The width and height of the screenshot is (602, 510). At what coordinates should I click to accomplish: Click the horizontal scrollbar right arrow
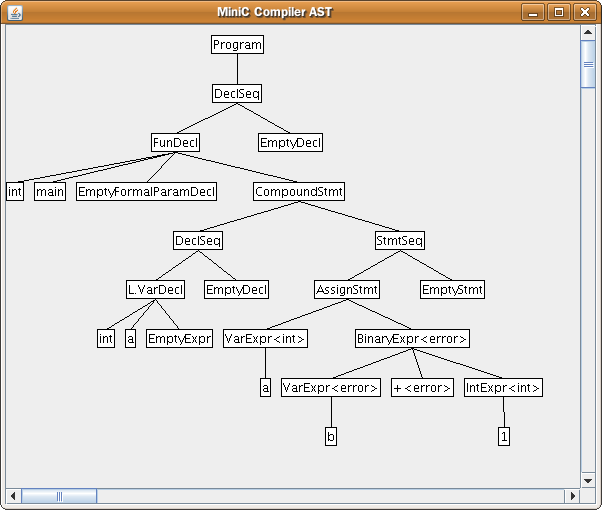[573, 496]
